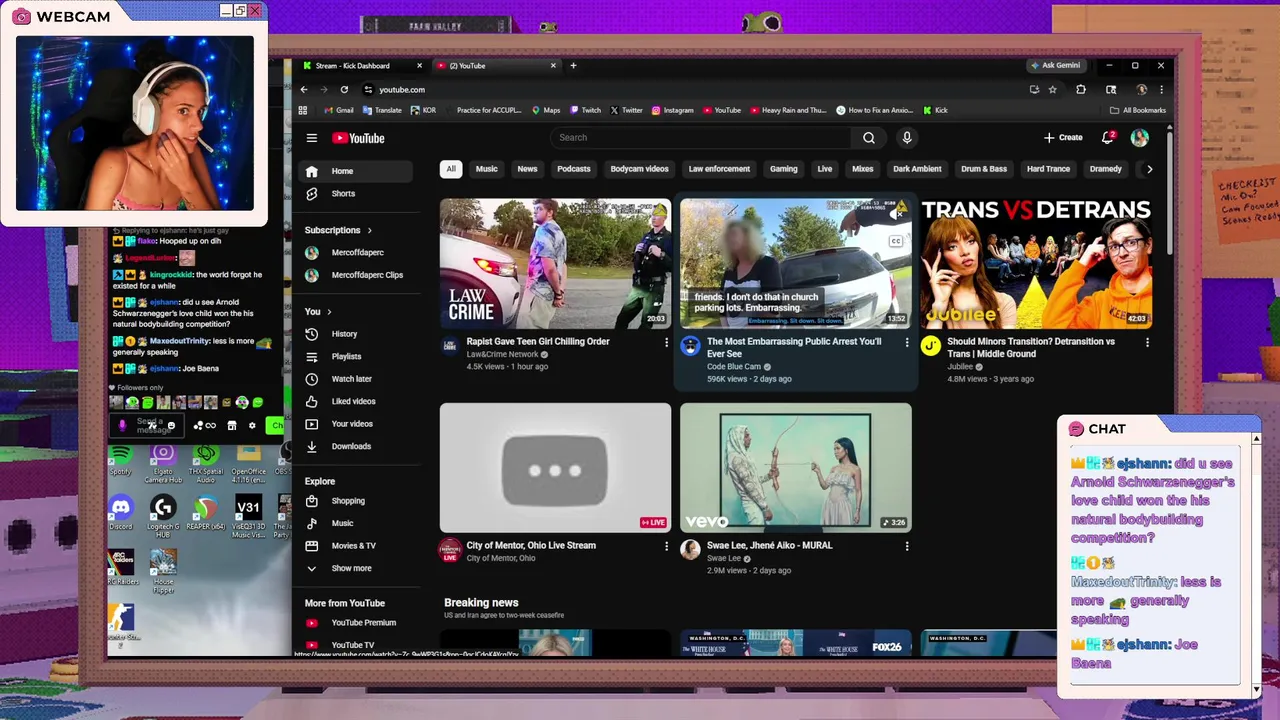The height and width of the screenshot is (720, 1280).
Task: Open options menu for Should Minors Transition video
Action: point(1147,343)
